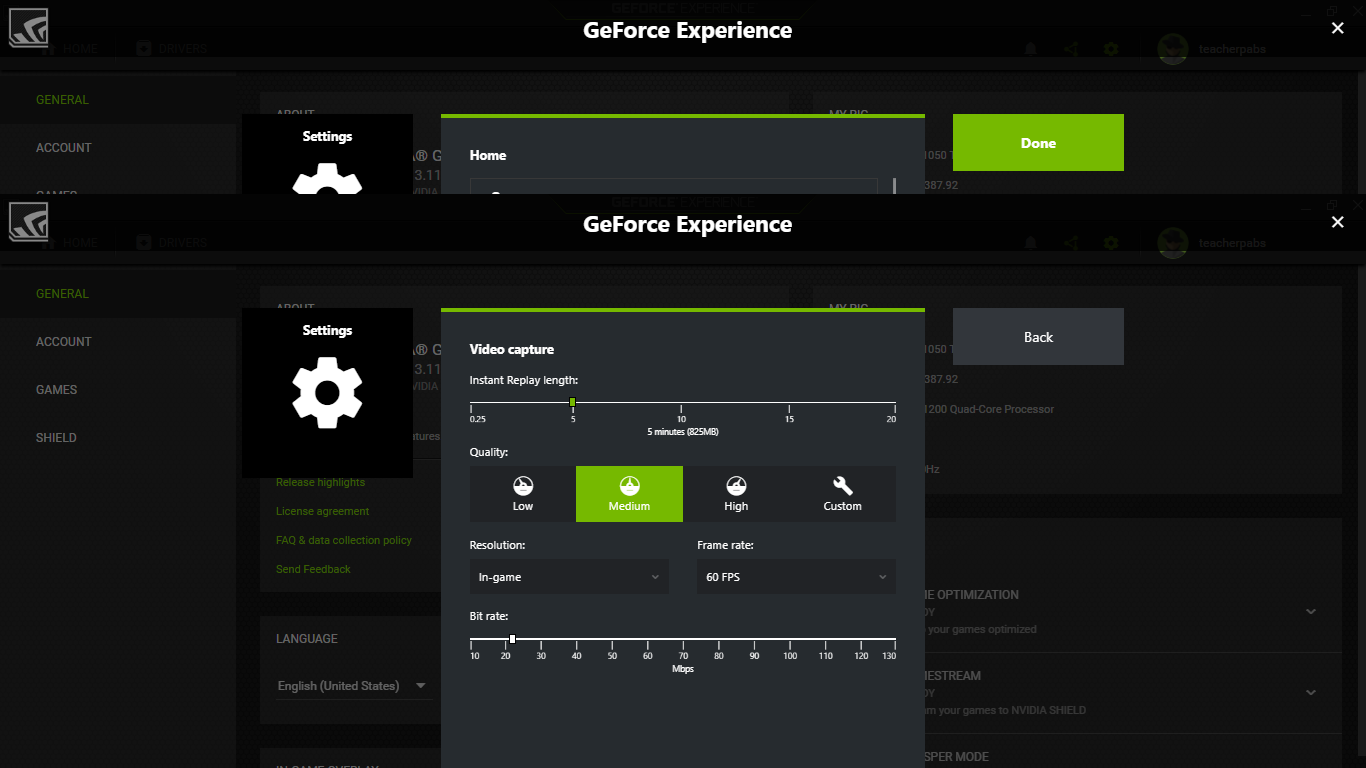The height and width of the screenshot is (768, 1366).
Task: Open the License agreement link
Action: click(322, 512)
